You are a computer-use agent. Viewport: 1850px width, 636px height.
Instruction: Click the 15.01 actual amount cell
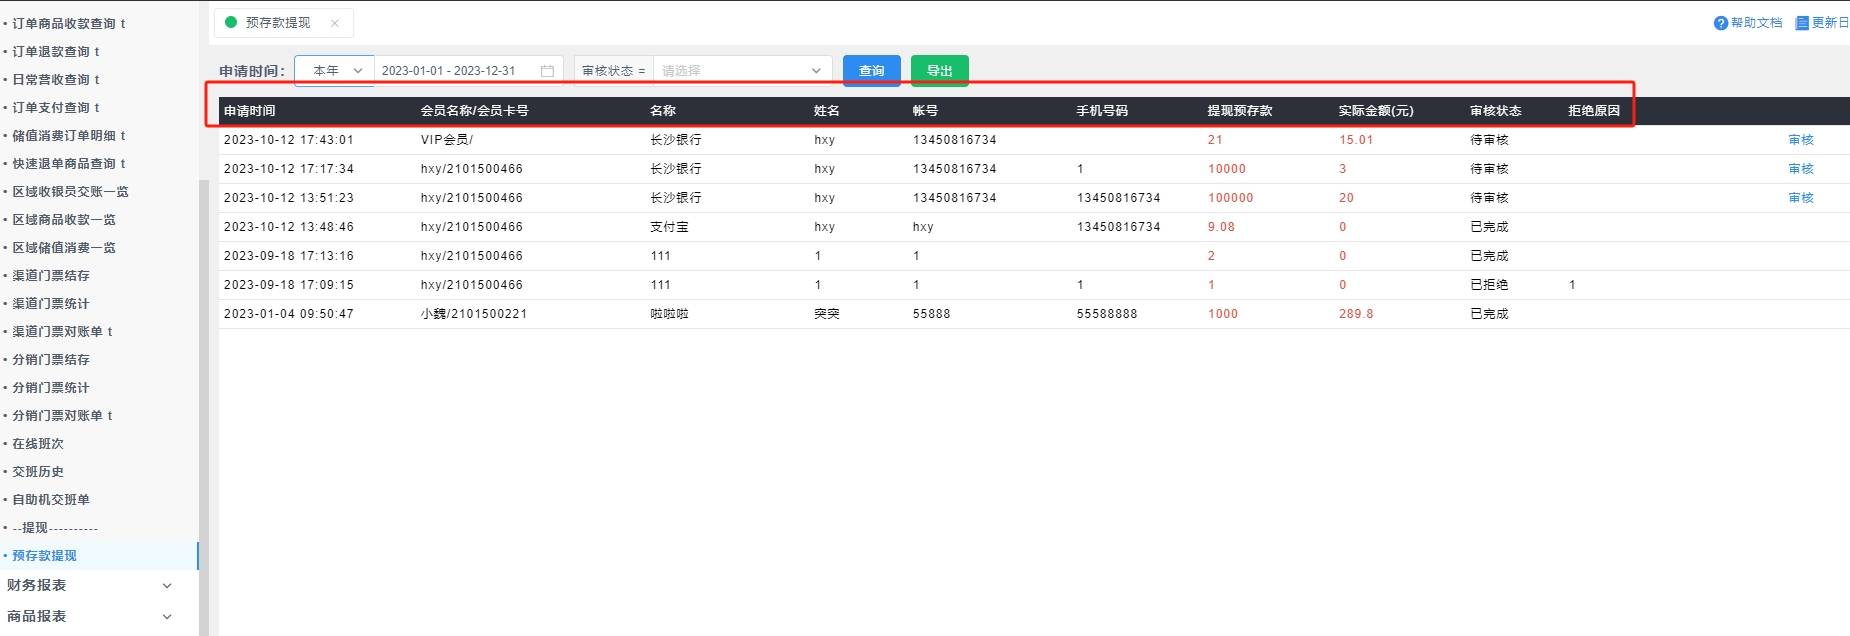pyautogui.click(x=1356, y=140)
